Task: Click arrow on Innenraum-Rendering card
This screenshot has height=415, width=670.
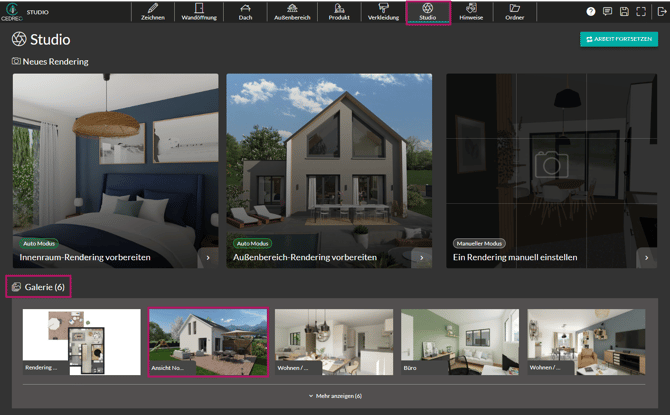Action: pos(208,258)
